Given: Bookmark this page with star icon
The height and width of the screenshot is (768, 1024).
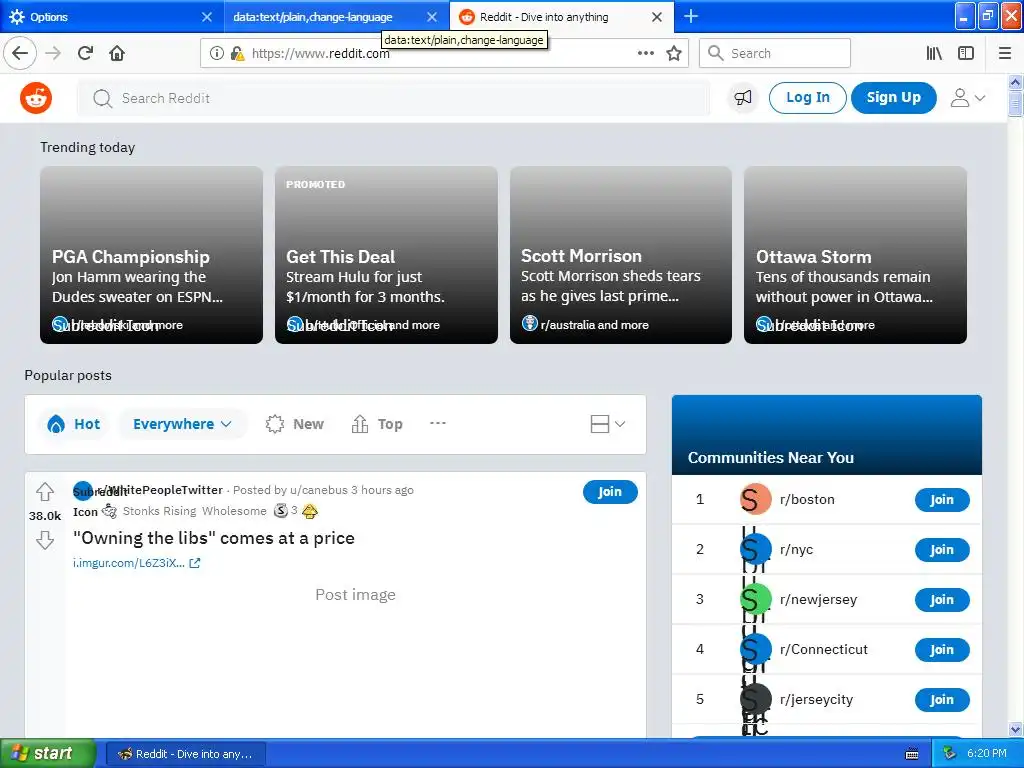Looking at the screenshot, I should pyautogui.click(x=674, y=53).
